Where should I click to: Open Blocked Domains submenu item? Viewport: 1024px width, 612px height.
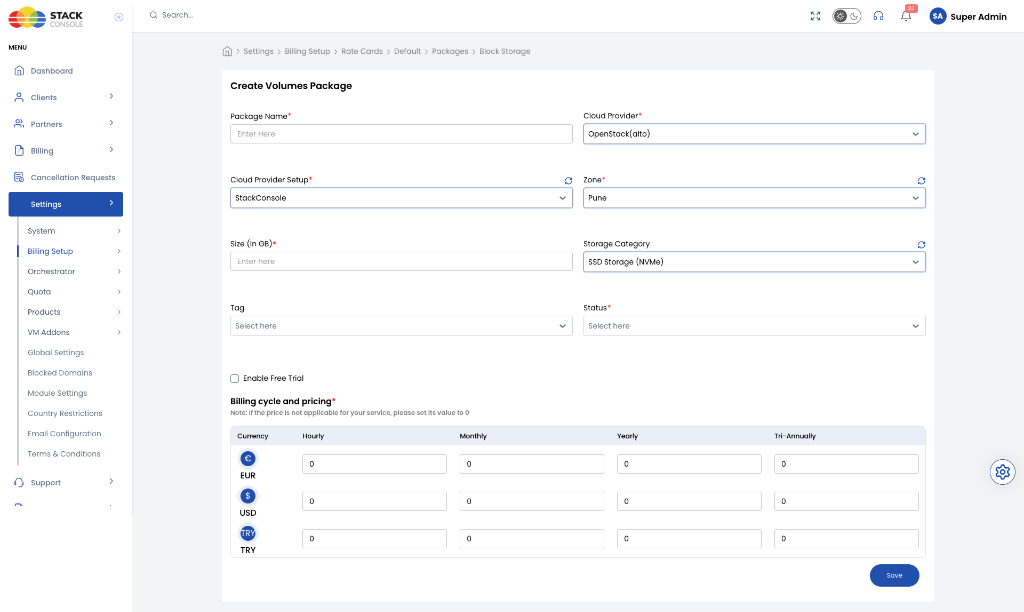click(x=59, y=372)
